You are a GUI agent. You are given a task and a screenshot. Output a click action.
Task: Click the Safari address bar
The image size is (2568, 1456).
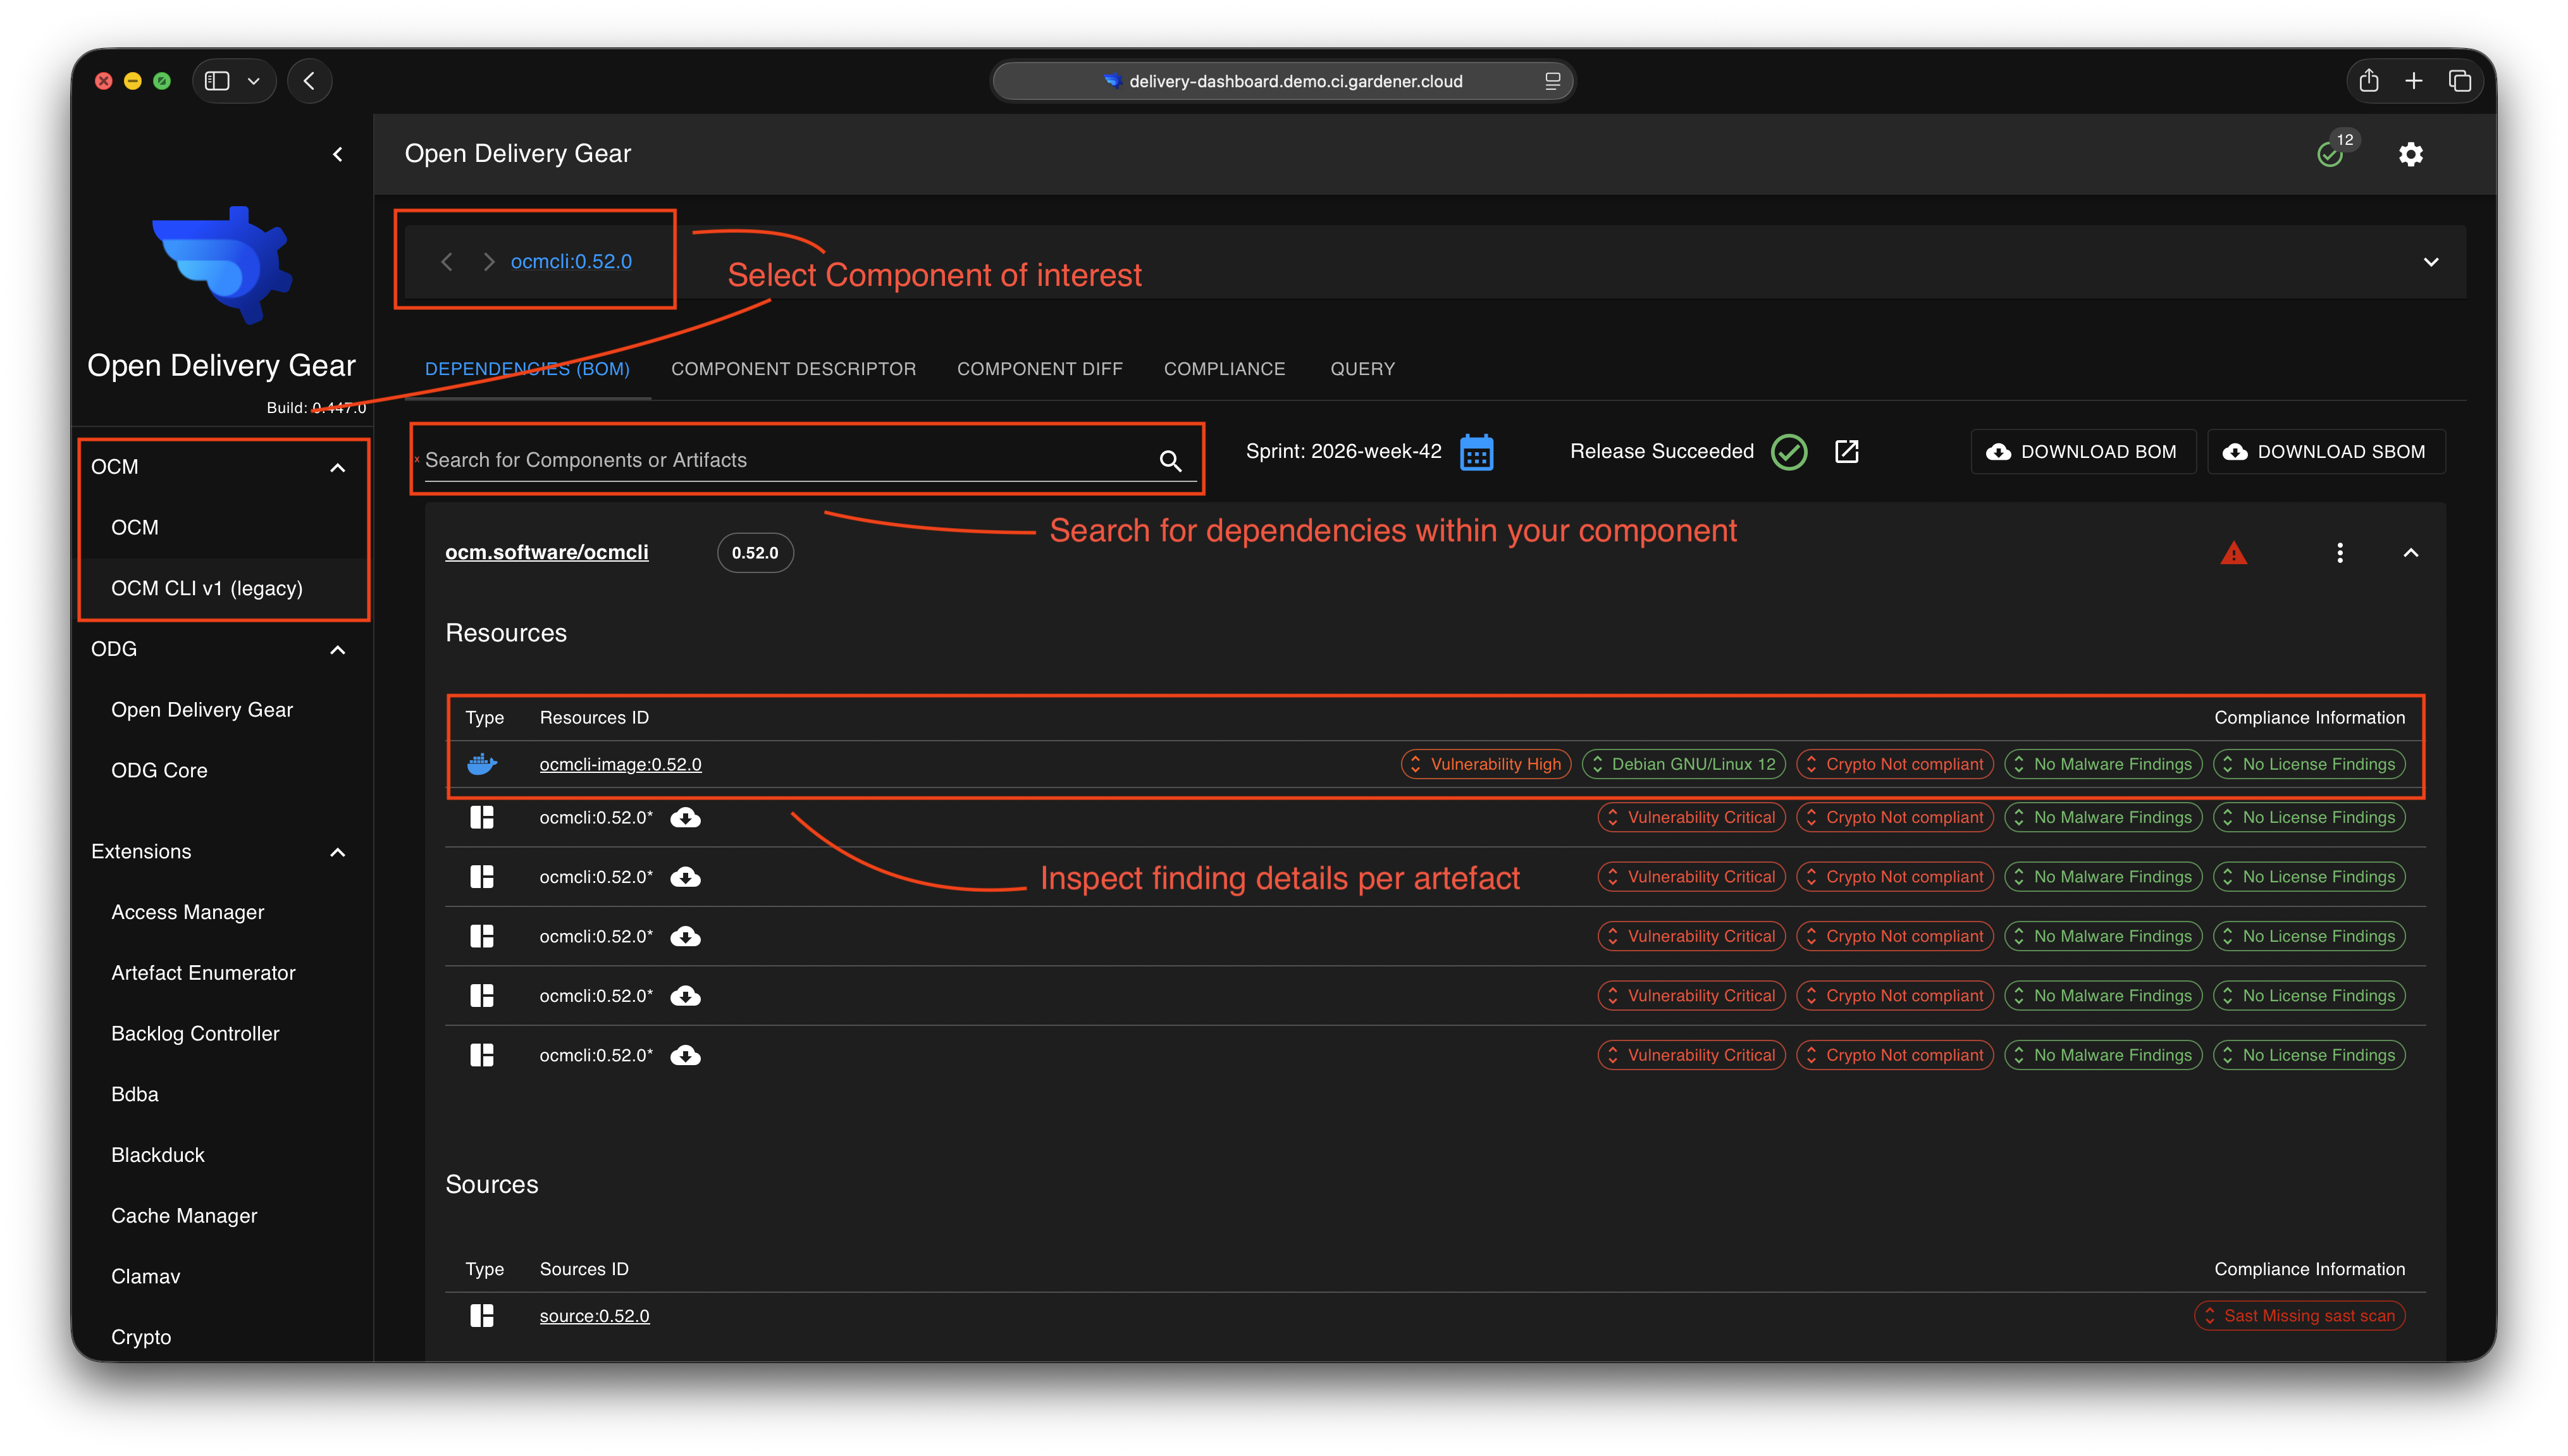pyautogui.click(x=1283, y=81)
